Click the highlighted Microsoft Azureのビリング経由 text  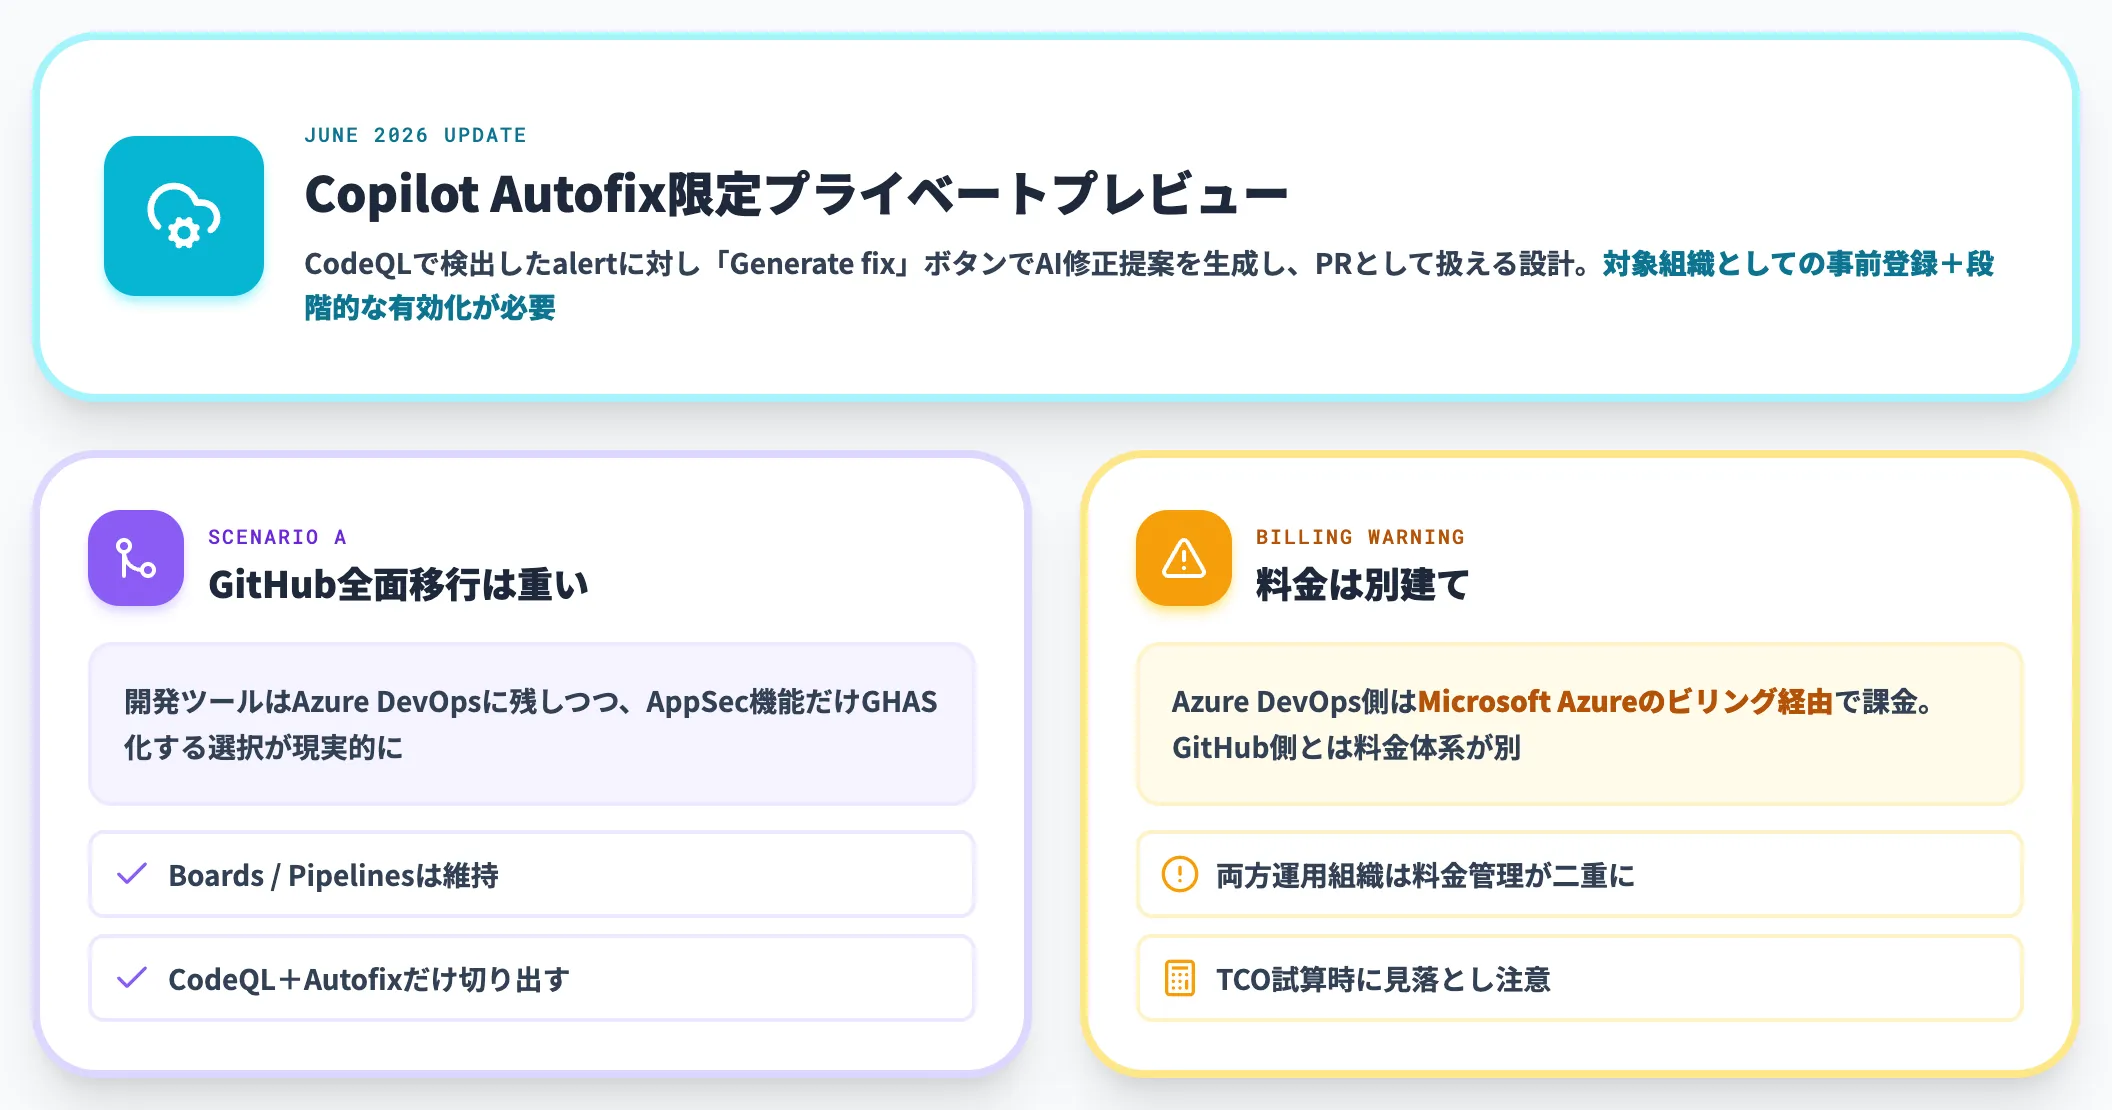click(x=1625, y=702)
